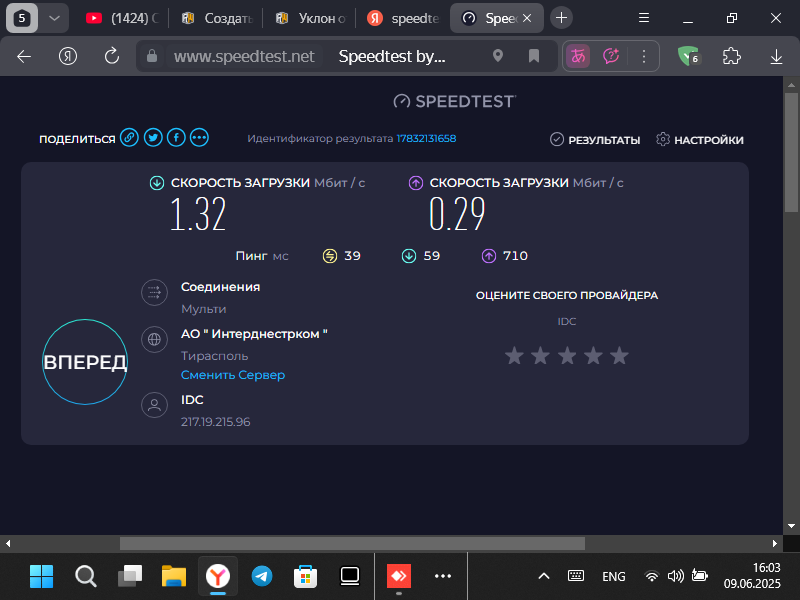Open Yandex home page button
Screen dimensions: 800x600
(68, 56)
